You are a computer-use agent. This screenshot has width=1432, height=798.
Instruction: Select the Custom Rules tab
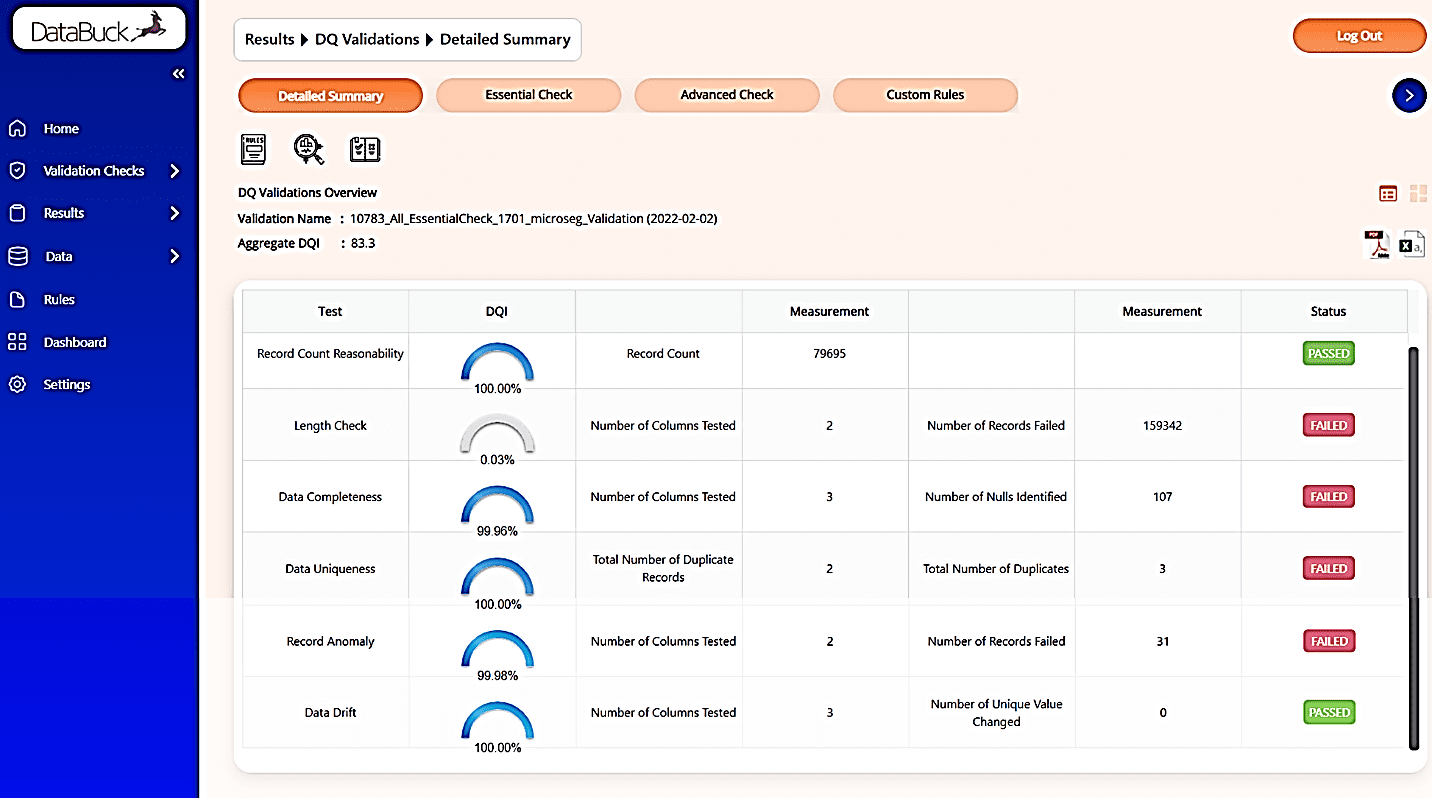point(925,95)
